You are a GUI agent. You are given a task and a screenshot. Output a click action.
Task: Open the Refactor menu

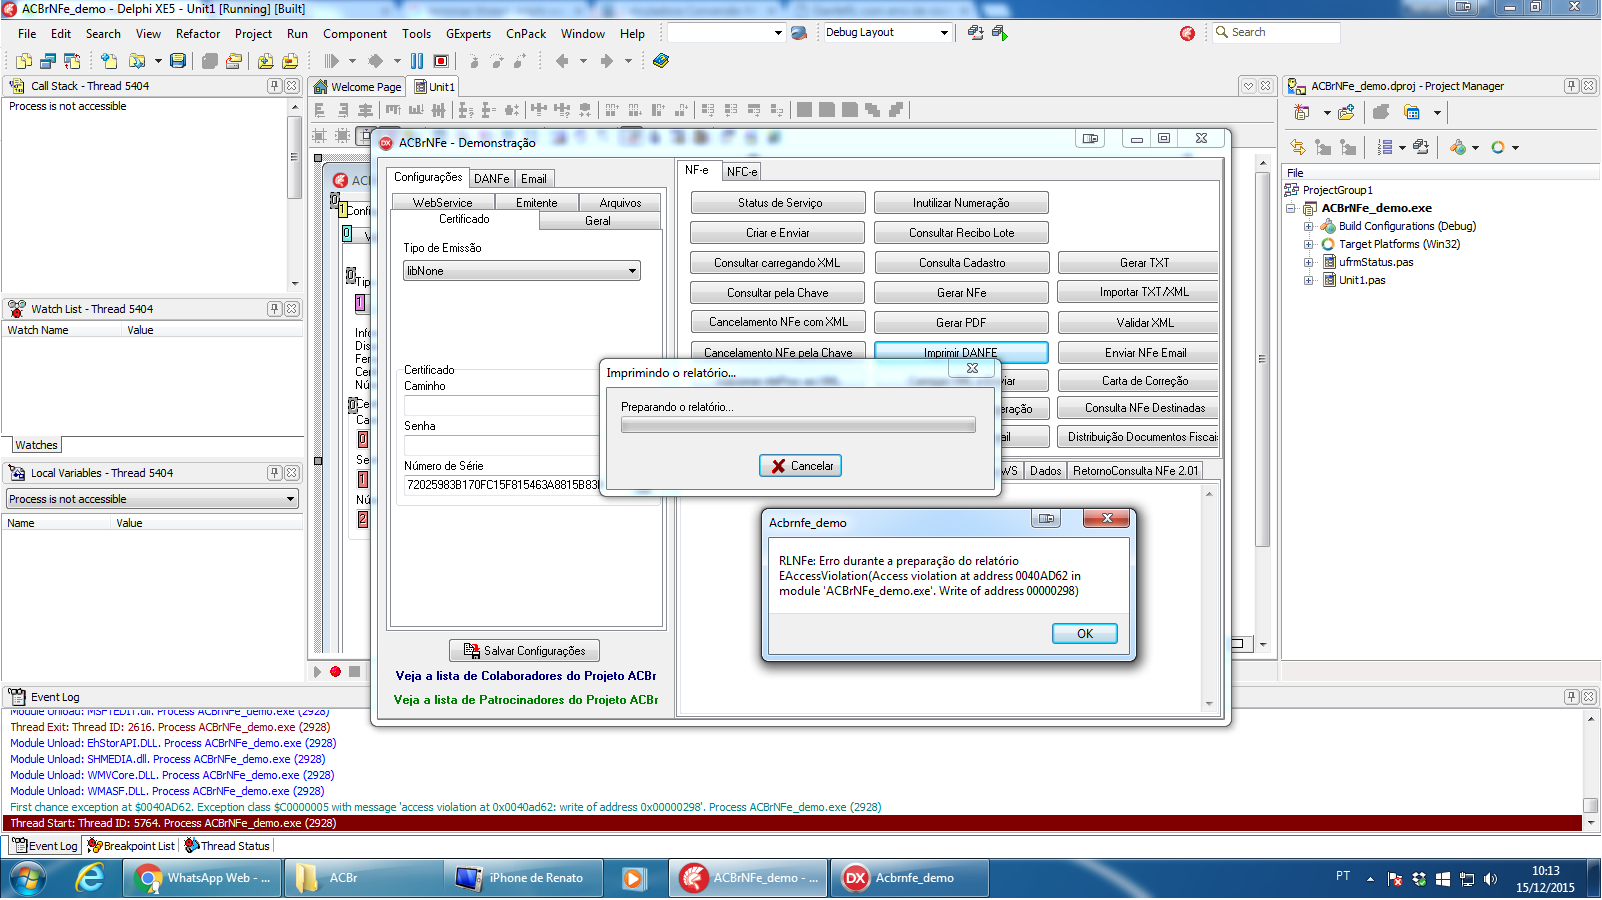click(198, 34)
